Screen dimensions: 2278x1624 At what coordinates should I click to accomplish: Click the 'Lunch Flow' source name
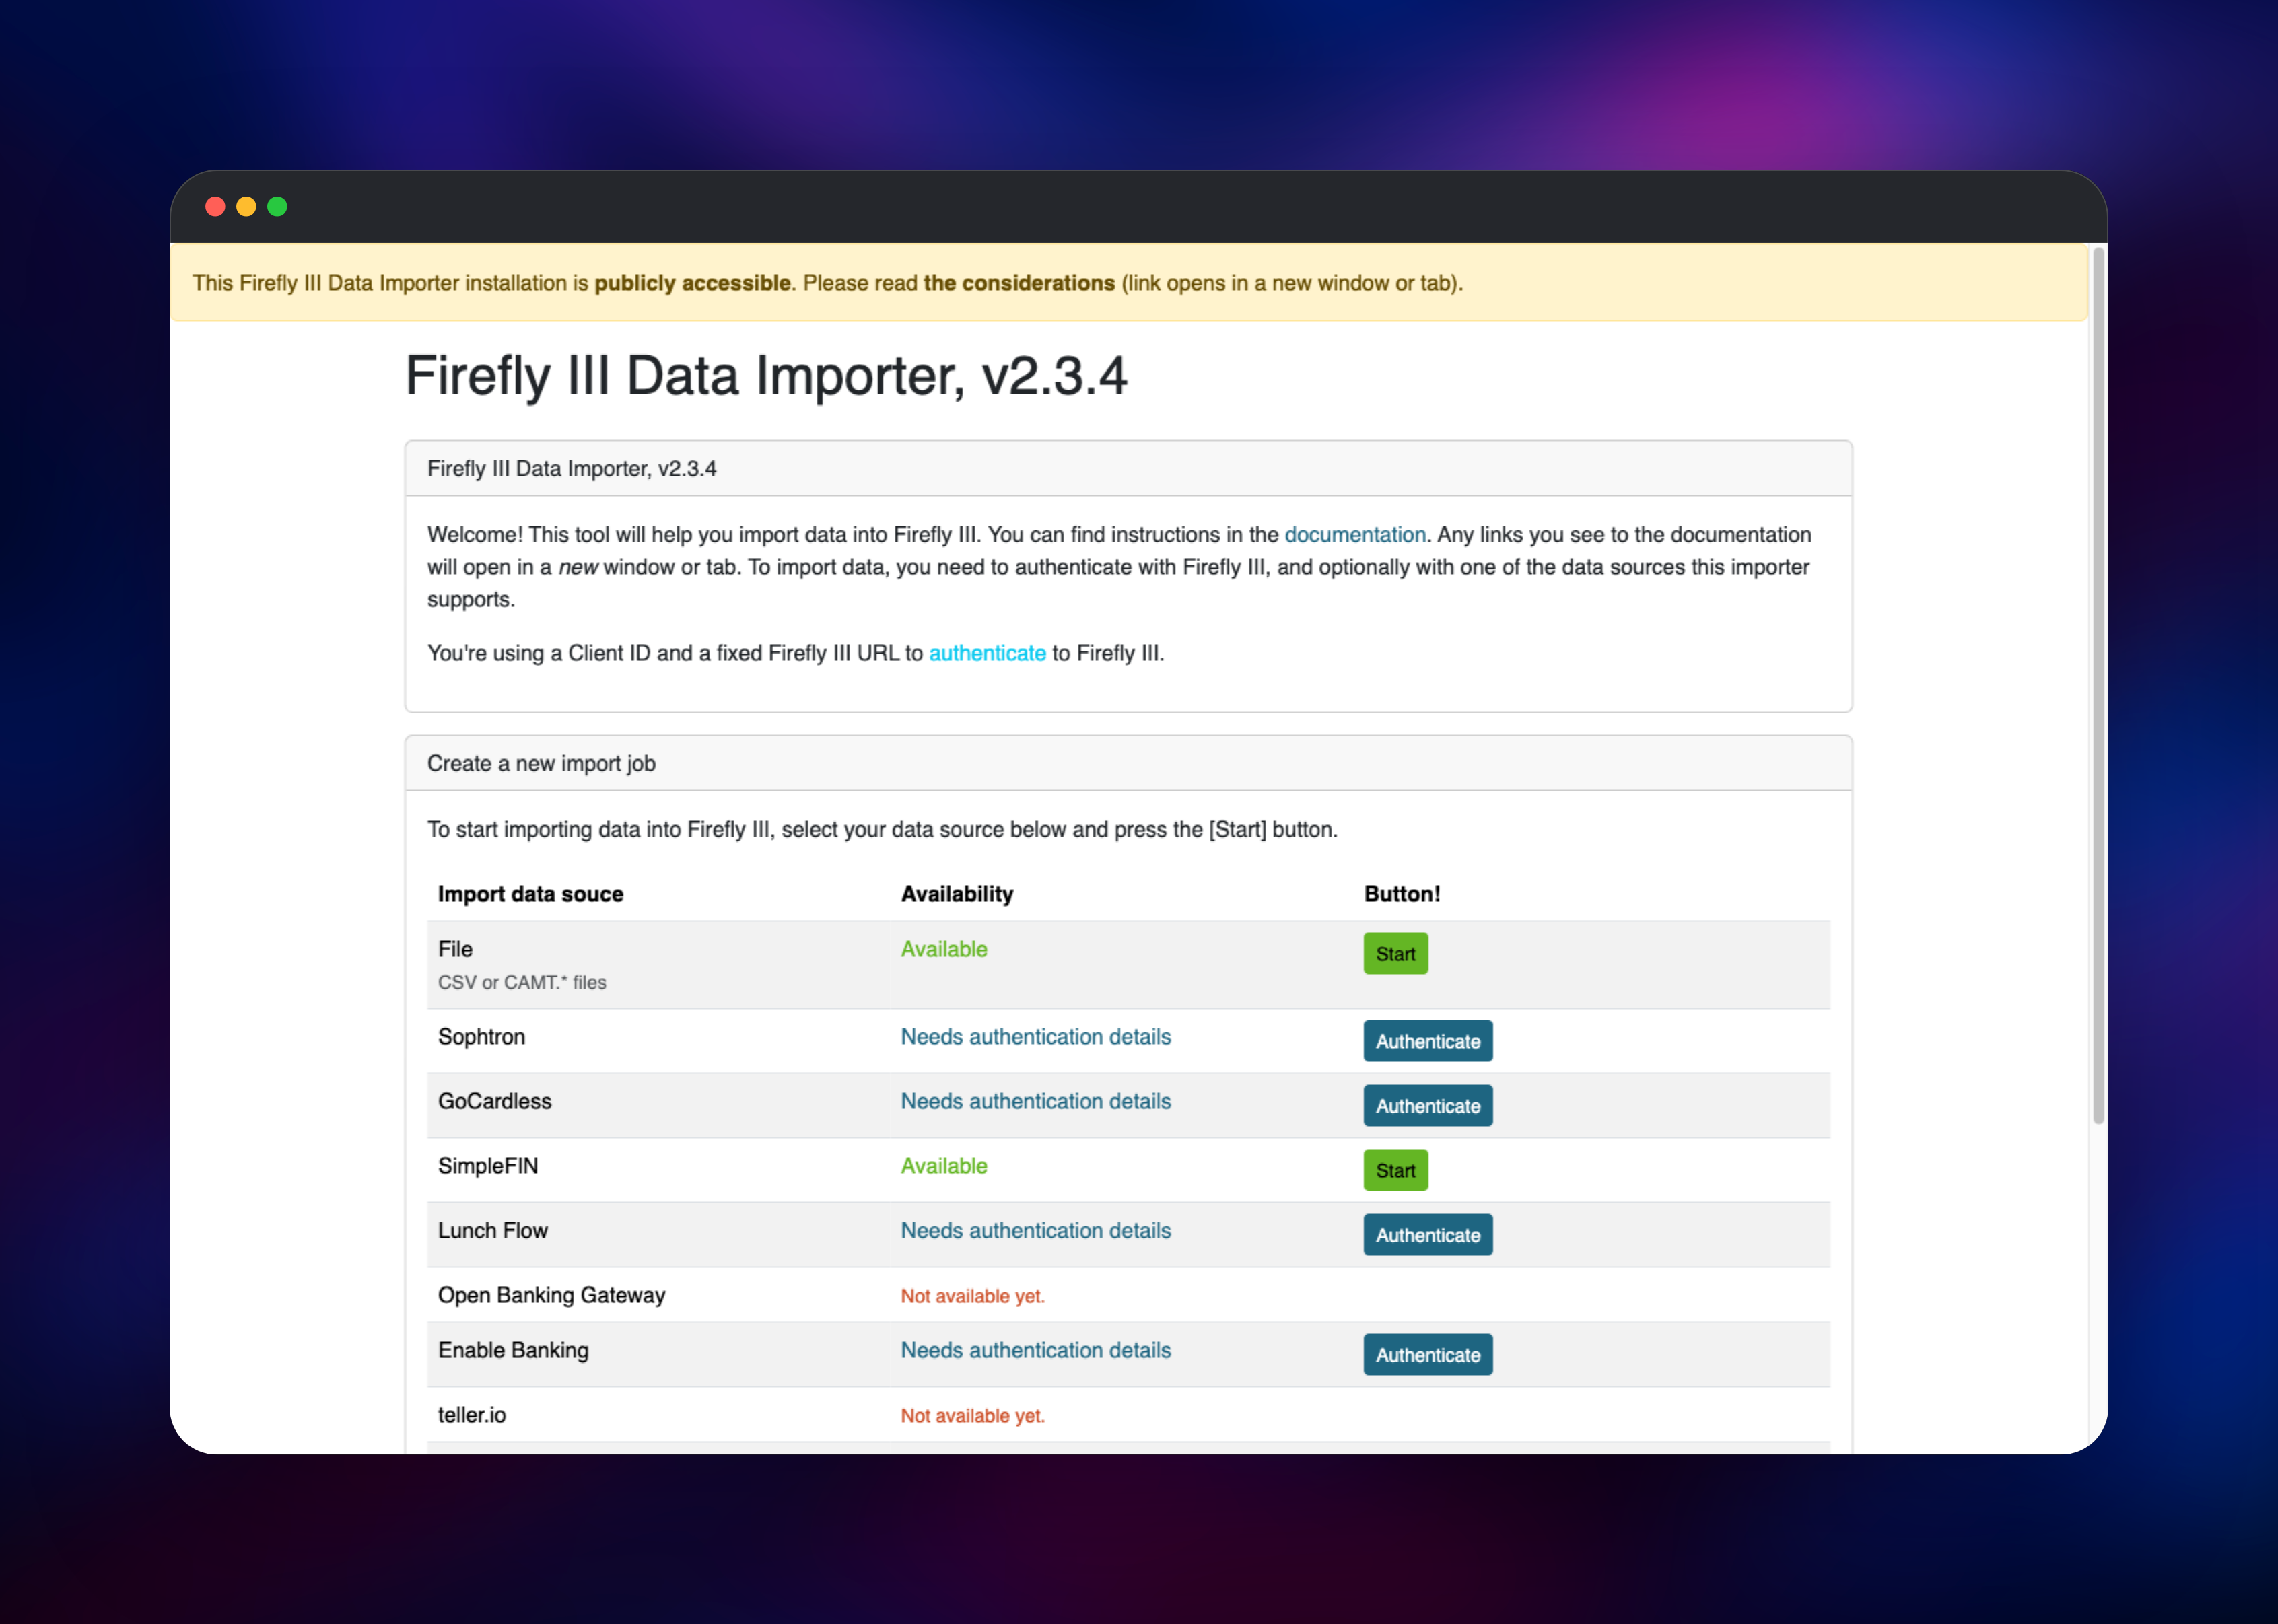tap(493, 1231)
